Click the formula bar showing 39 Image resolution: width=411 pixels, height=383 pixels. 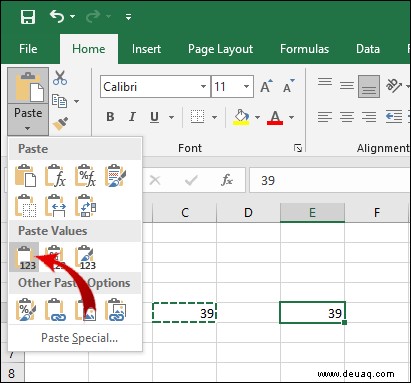(x=330, y=180)
